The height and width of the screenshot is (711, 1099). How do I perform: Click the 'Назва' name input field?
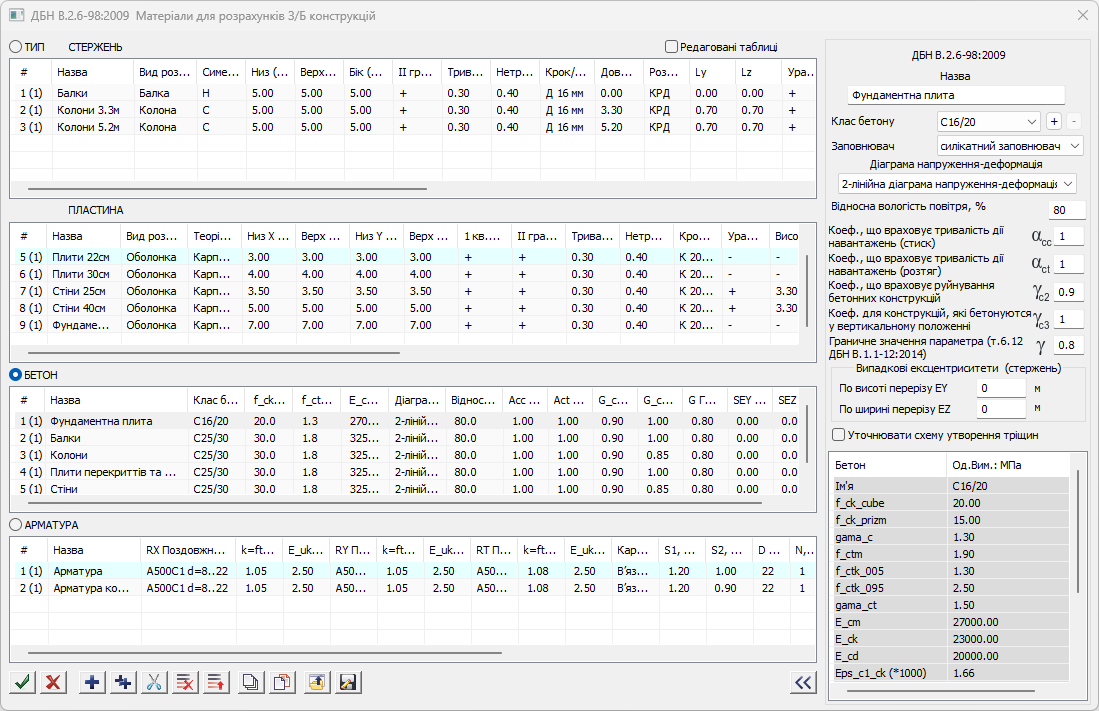click(x=955, y=96)
